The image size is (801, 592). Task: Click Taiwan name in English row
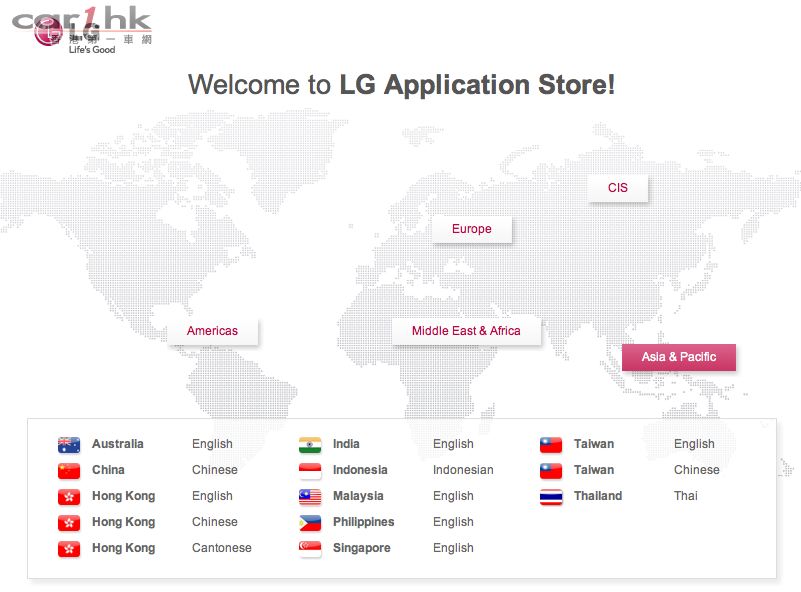(594, 444)
